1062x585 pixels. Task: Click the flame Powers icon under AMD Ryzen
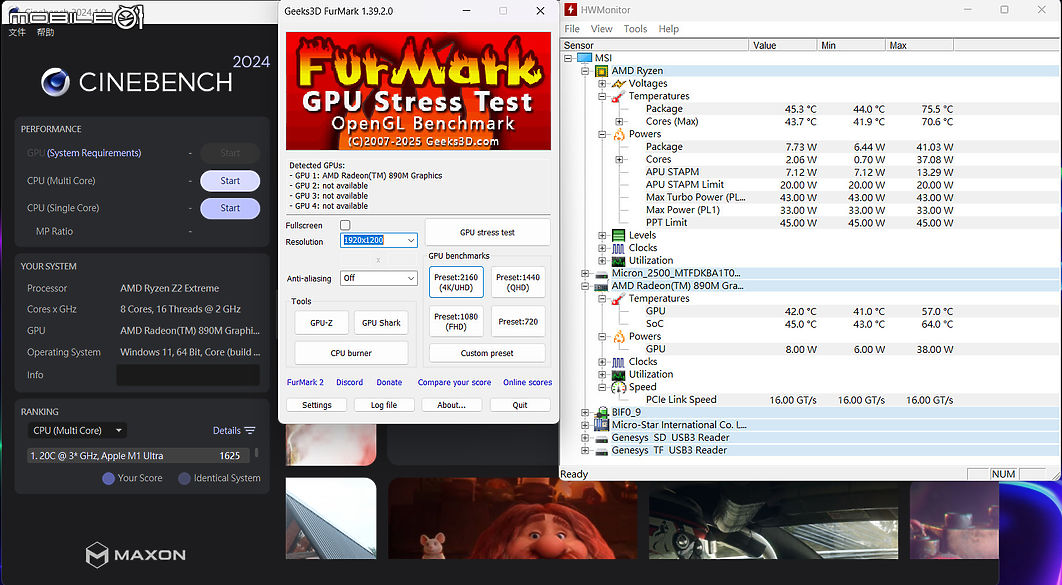point(618,134)
